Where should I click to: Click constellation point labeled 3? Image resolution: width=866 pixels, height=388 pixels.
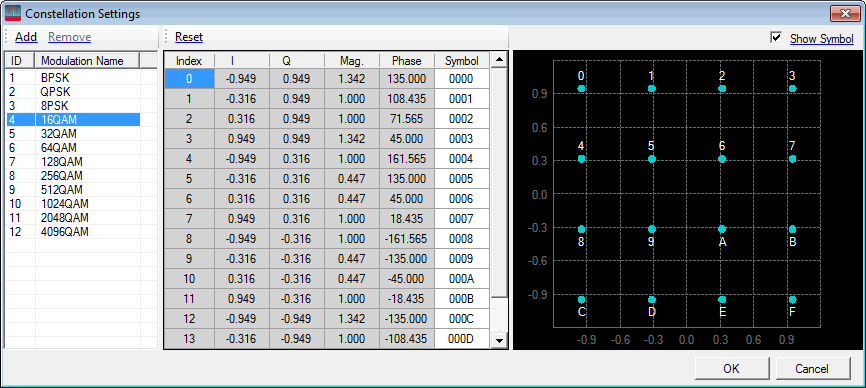pos(793,88)
